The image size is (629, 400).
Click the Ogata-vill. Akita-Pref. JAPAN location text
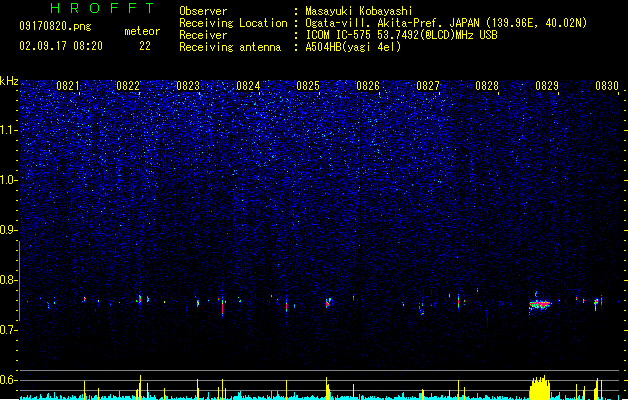[446, 23]
